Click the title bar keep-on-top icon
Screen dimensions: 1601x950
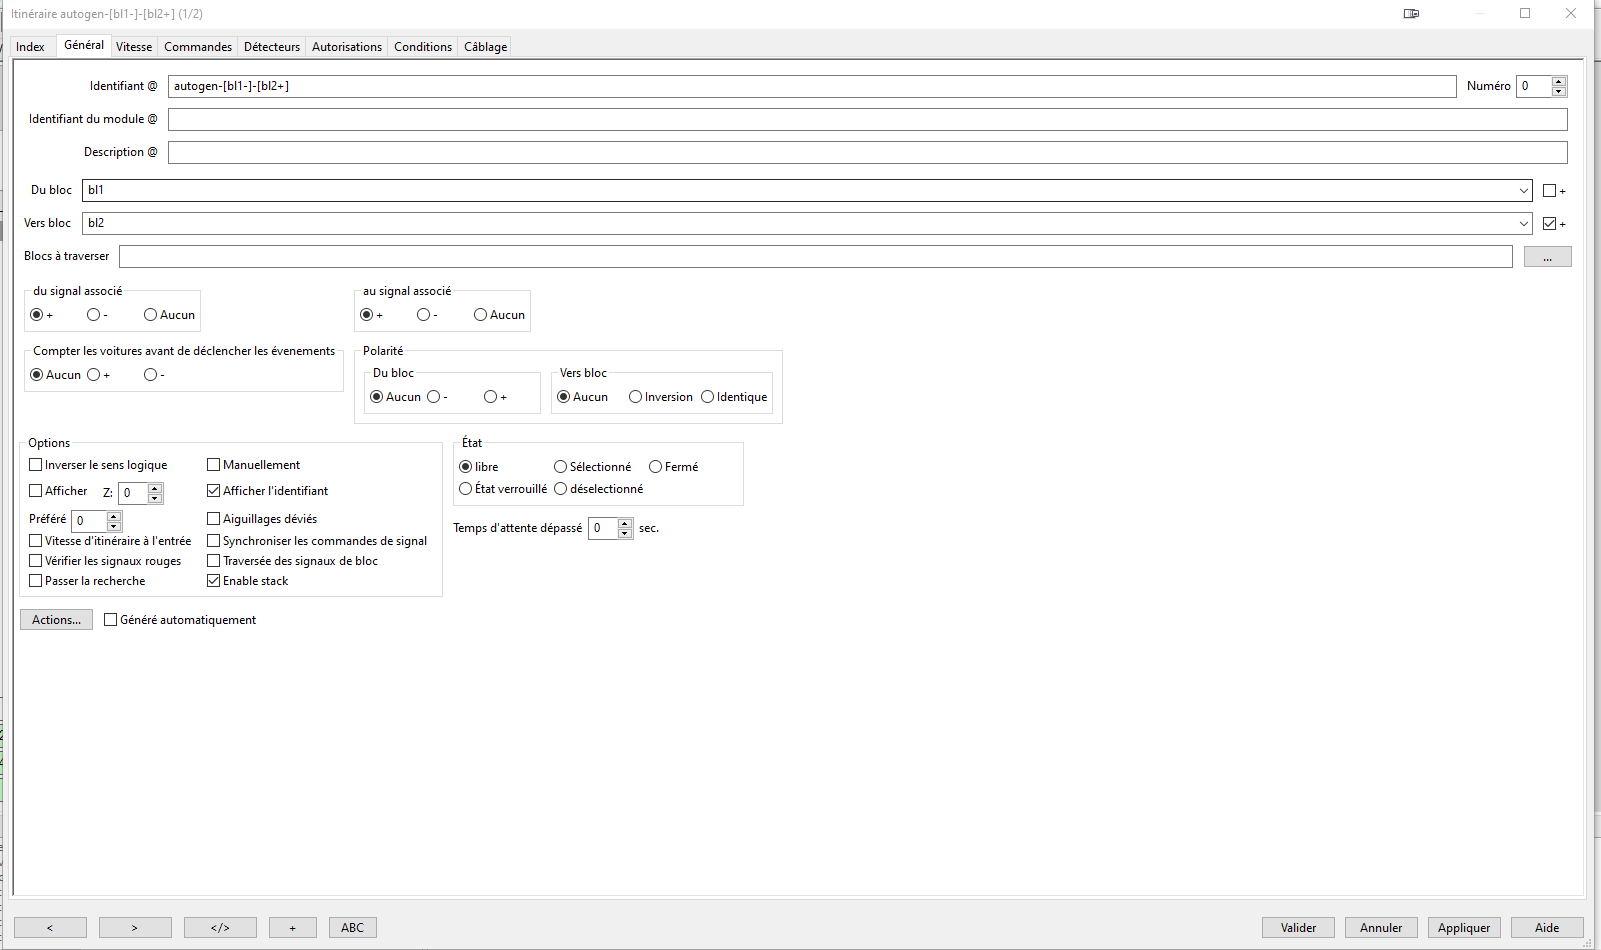coord(1411,14)
